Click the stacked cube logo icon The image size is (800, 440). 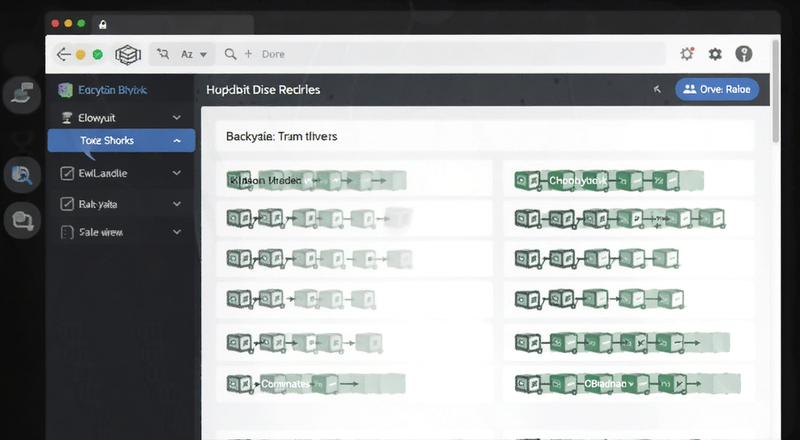[128, 54]
